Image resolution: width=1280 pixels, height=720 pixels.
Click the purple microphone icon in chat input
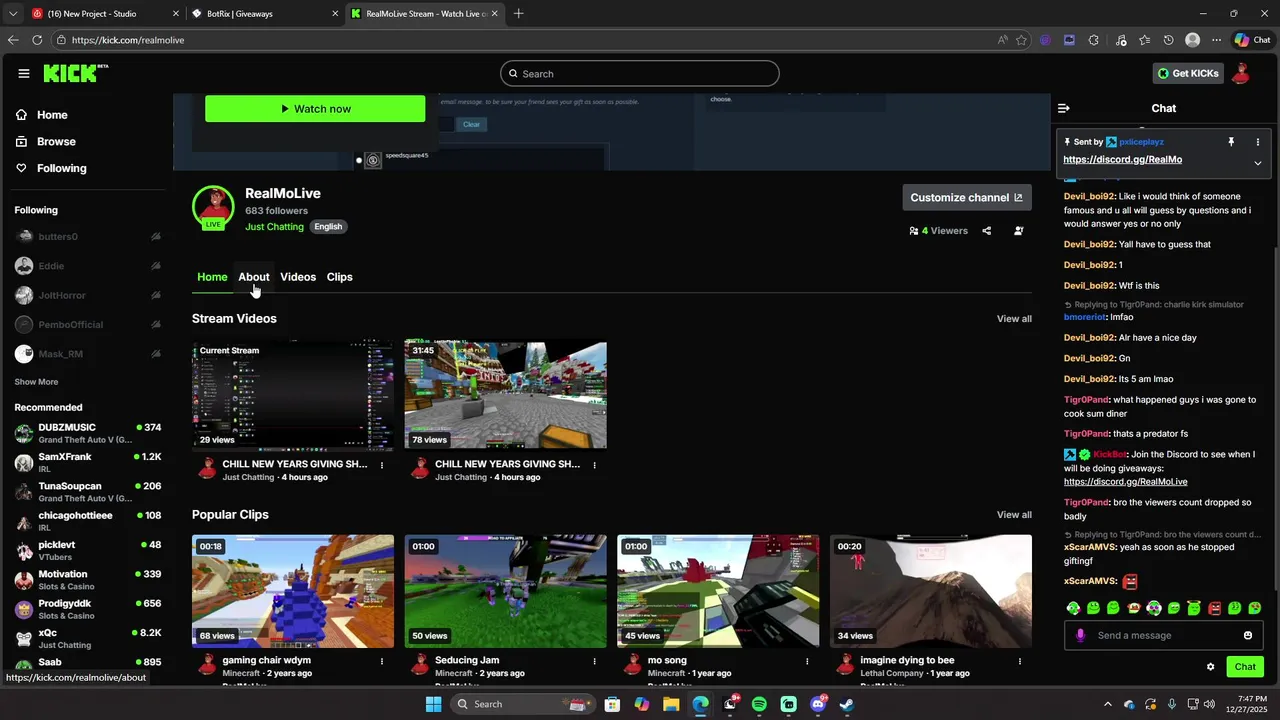tap(1080, 635)
